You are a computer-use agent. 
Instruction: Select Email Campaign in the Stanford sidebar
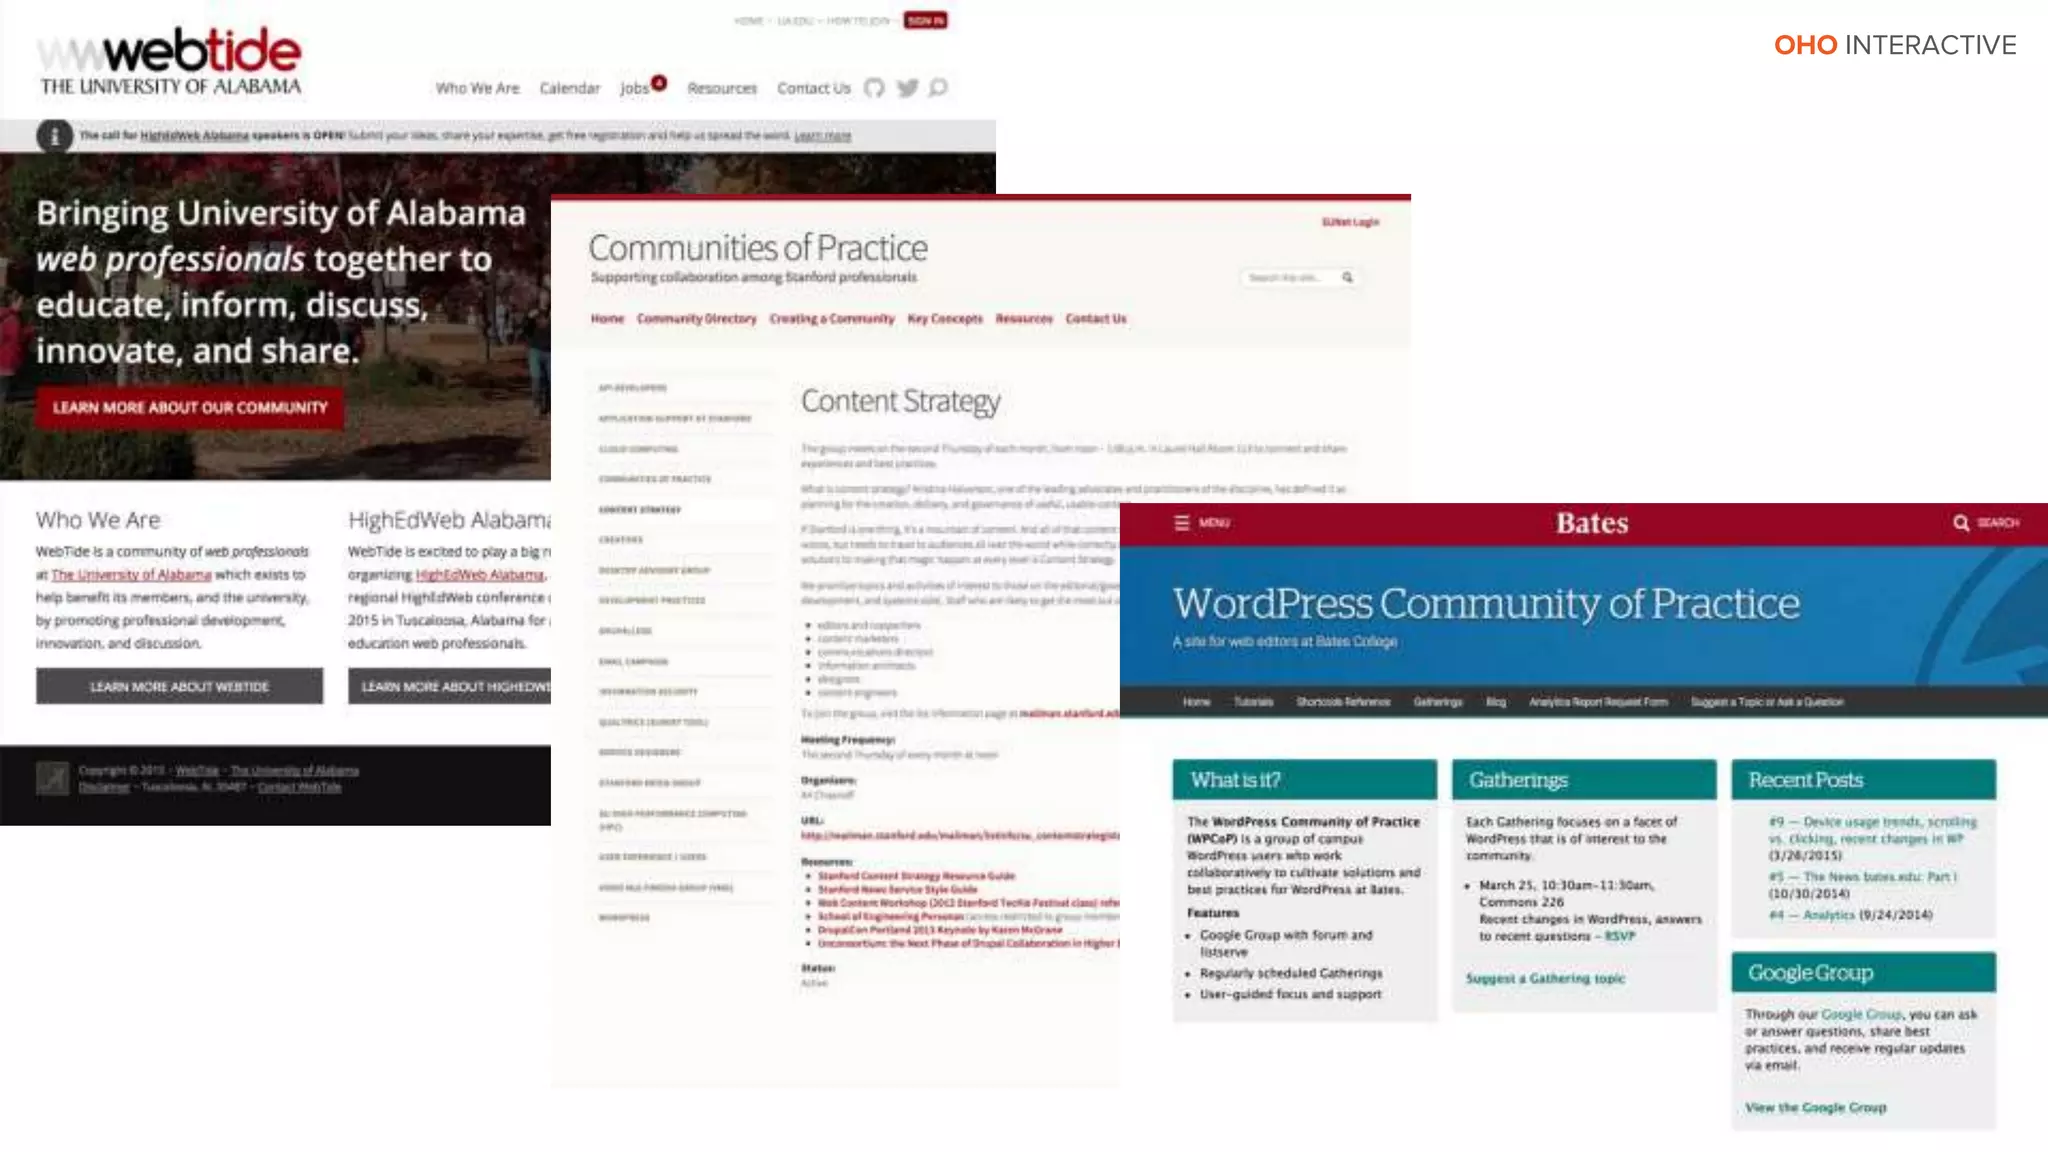(633, 661)
